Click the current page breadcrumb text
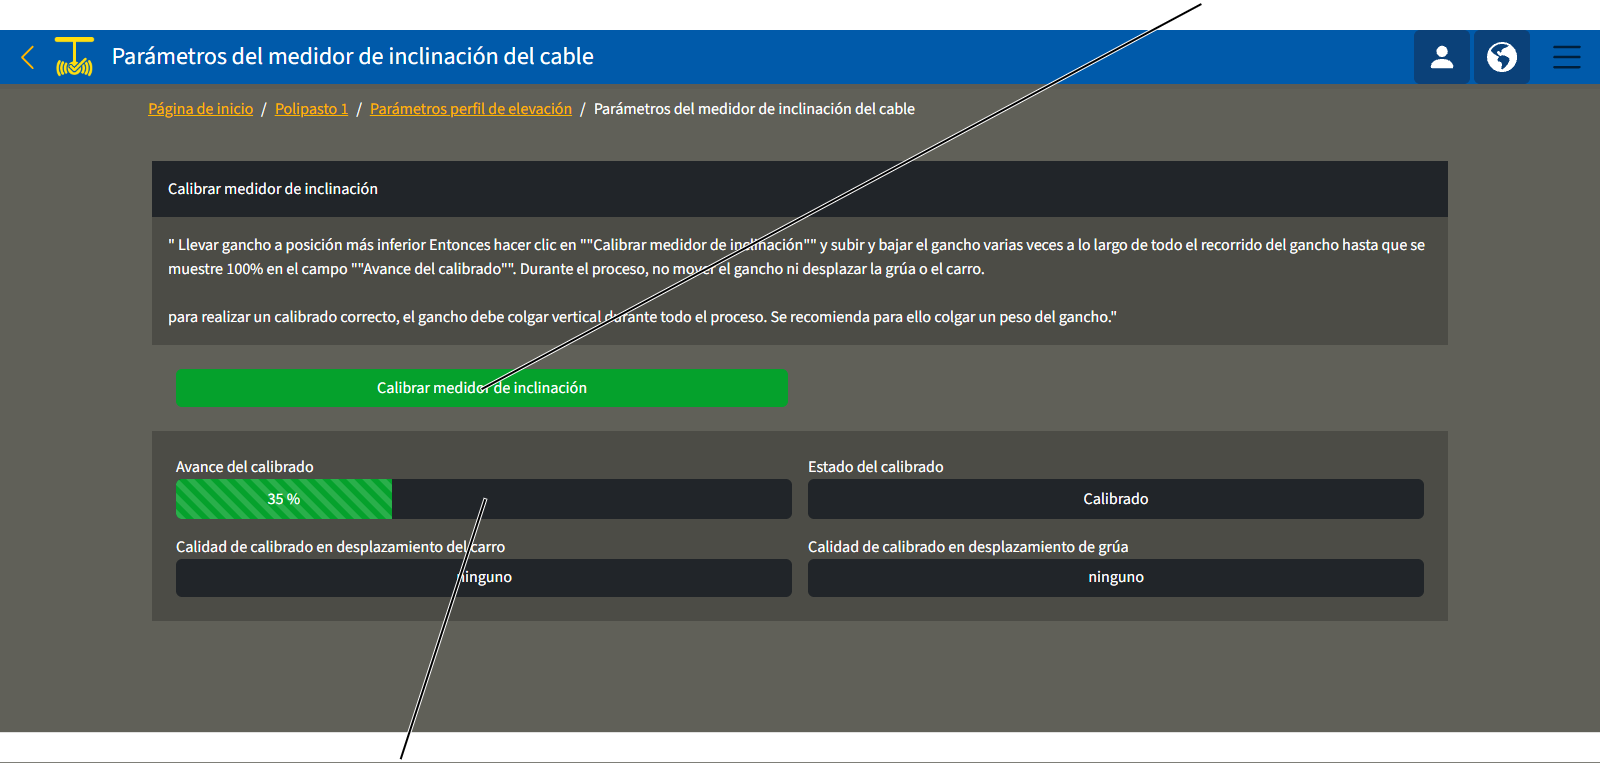Image resolution: width=1600 pixels, height=763 pixels. click(x=754, y=109)
